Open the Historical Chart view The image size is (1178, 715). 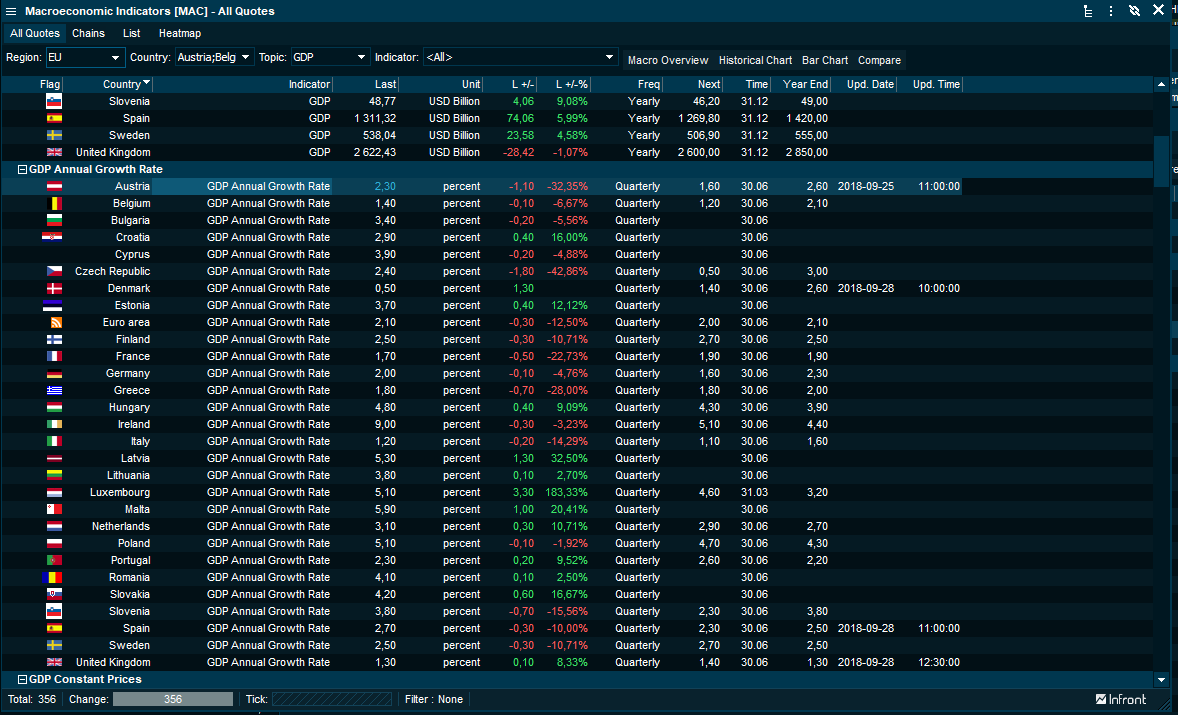point(755,60)
